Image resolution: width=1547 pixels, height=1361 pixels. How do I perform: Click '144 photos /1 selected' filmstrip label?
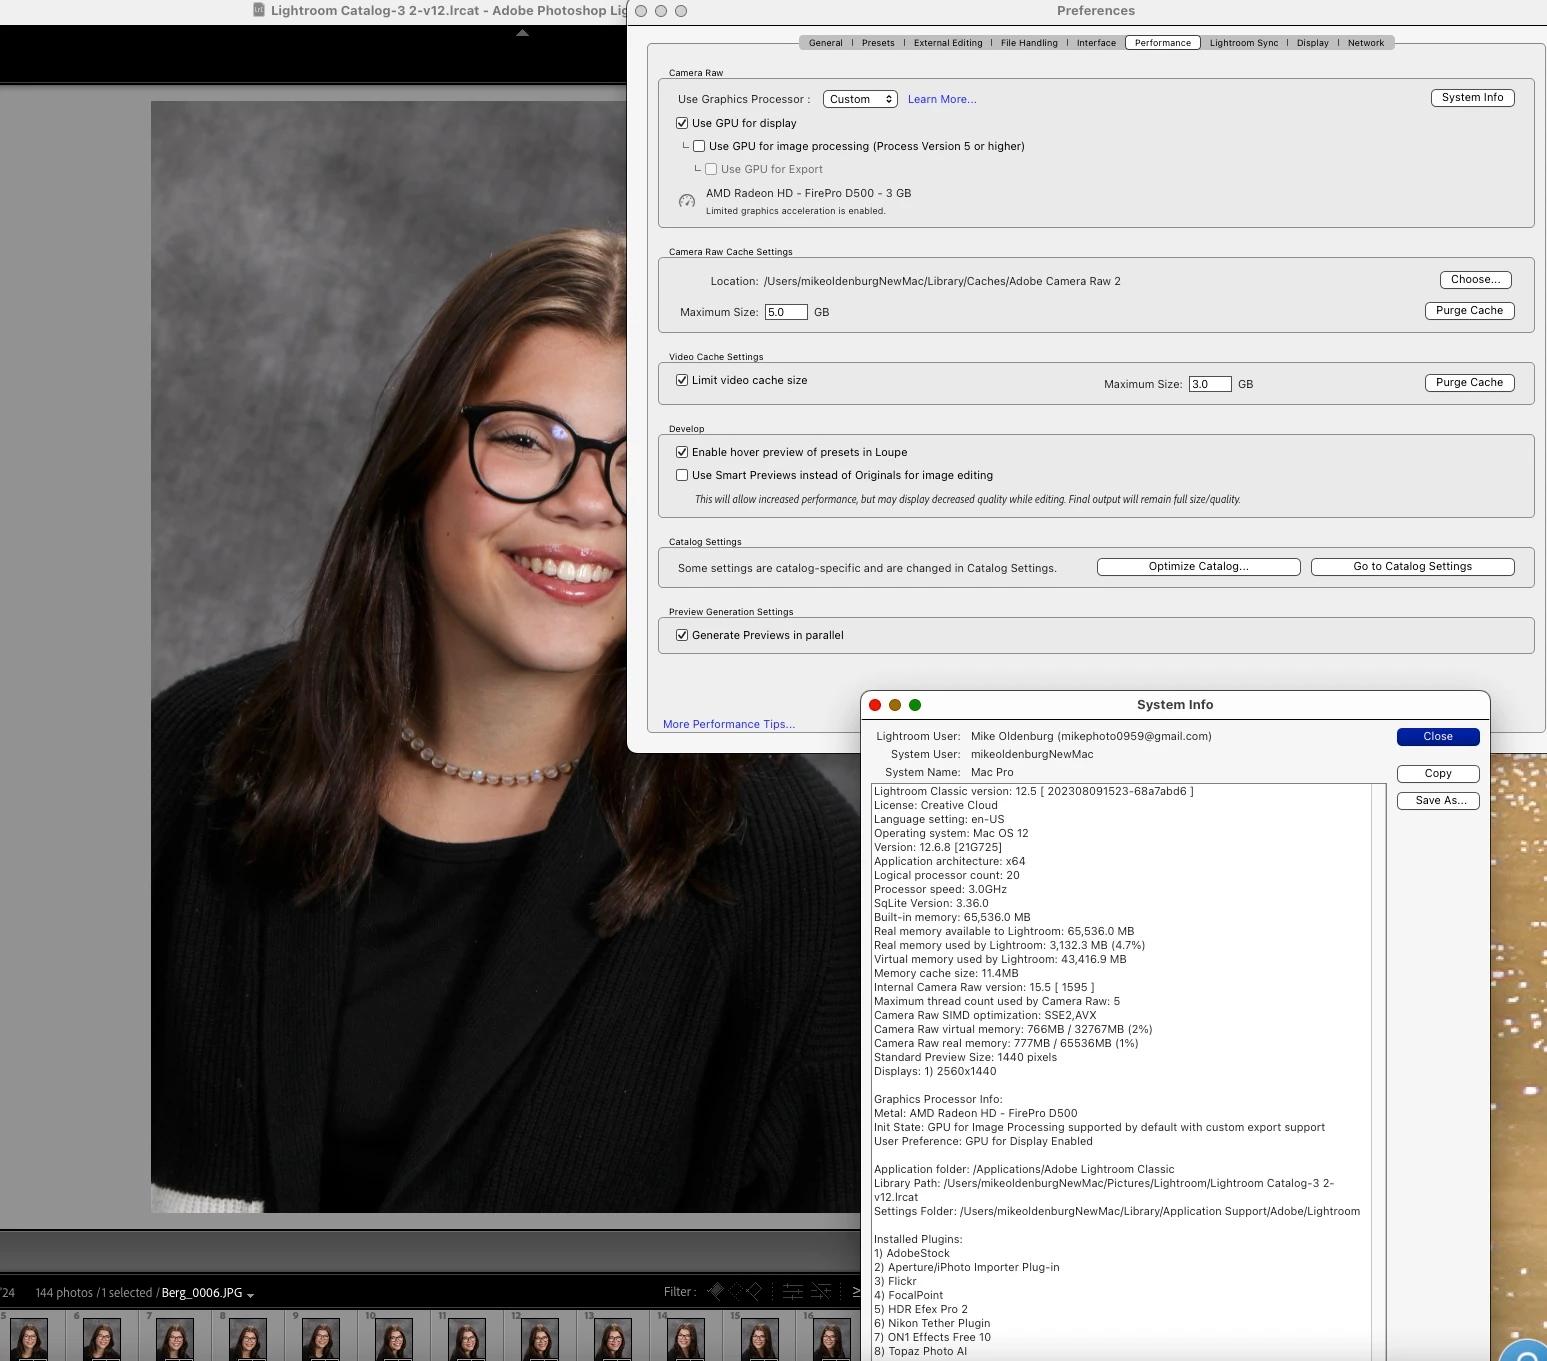tap(93, 1293)
